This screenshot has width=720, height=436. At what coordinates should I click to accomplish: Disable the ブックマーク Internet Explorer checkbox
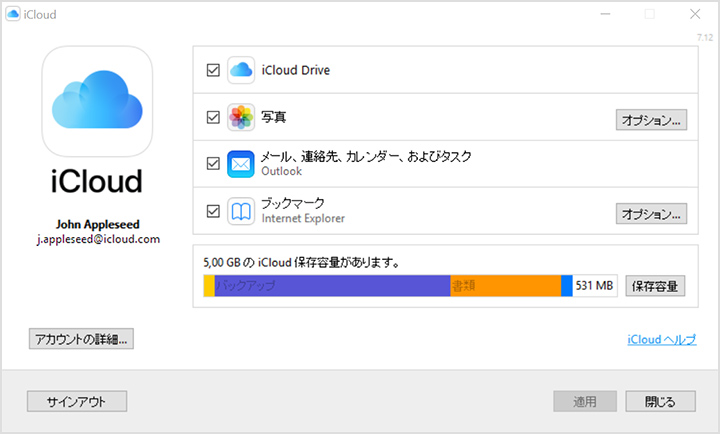tap(212, 211)
